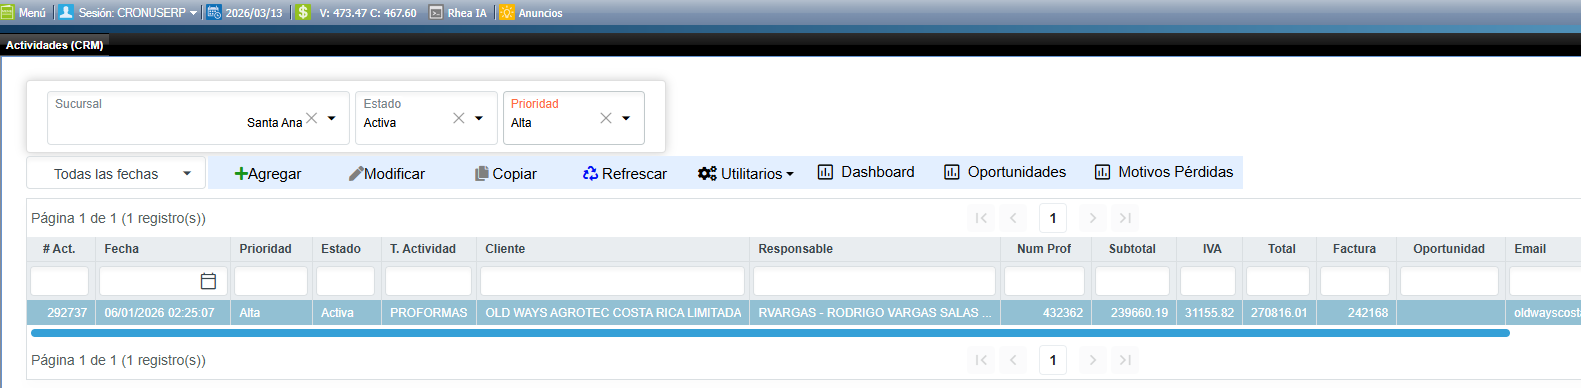
Task: Open the Anuncios lightbulb icon
Action: (507, 12)
